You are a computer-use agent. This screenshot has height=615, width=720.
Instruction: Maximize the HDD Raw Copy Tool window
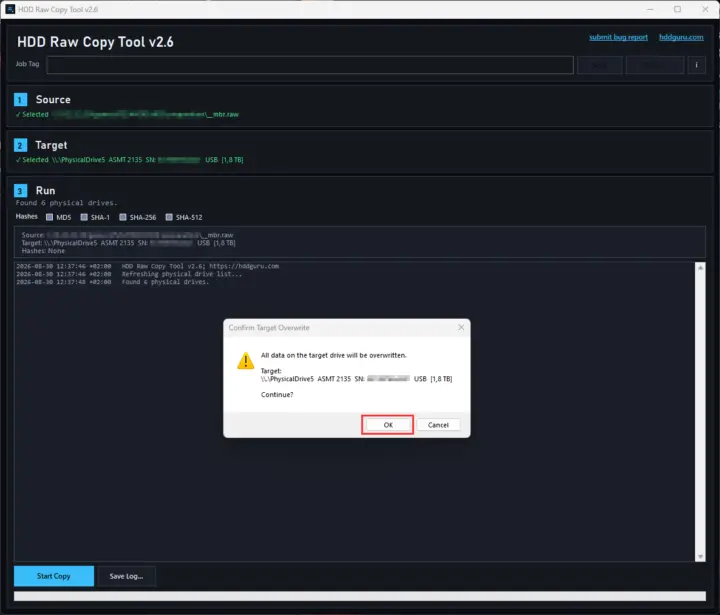tap(677, 9)
